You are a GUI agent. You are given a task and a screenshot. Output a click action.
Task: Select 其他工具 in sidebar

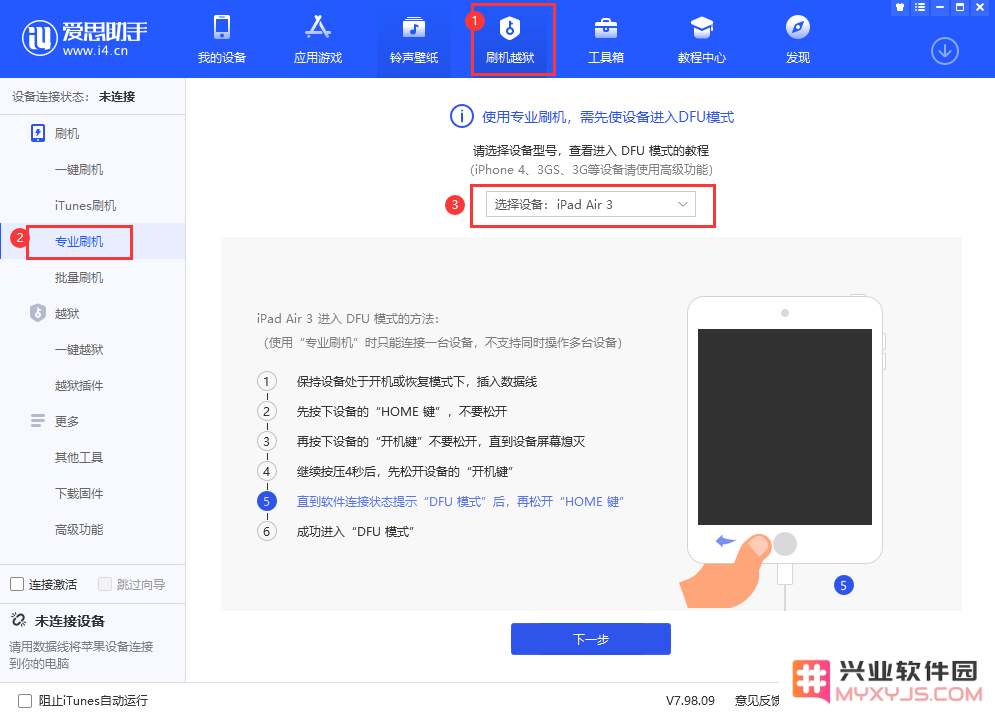click(x=79, y=458)
